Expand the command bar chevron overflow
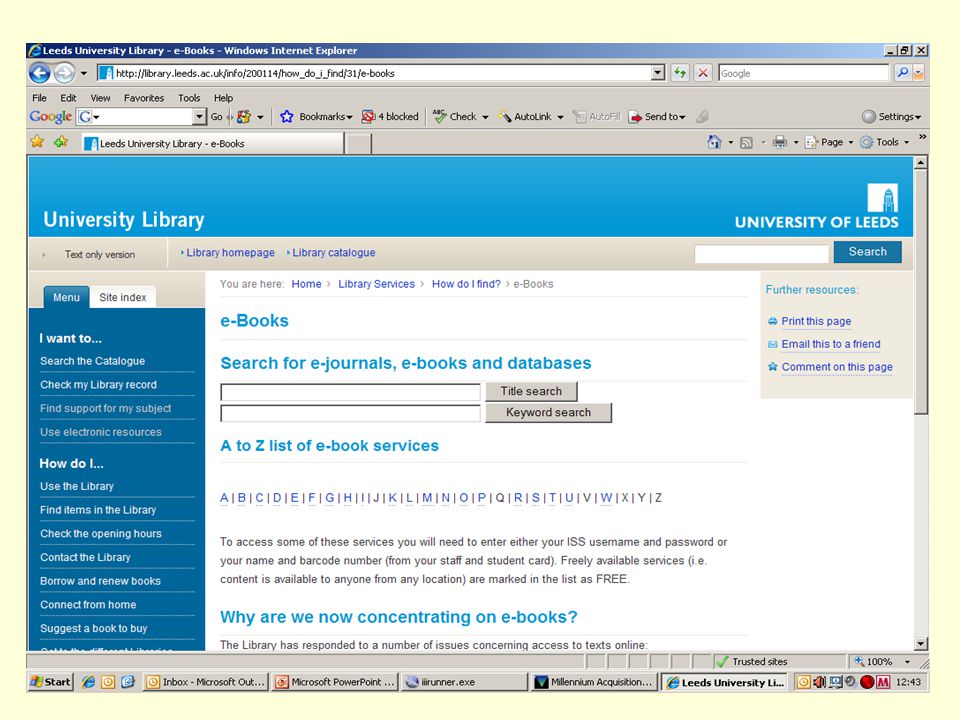This screenshot has height=720, width=960. 922,137
